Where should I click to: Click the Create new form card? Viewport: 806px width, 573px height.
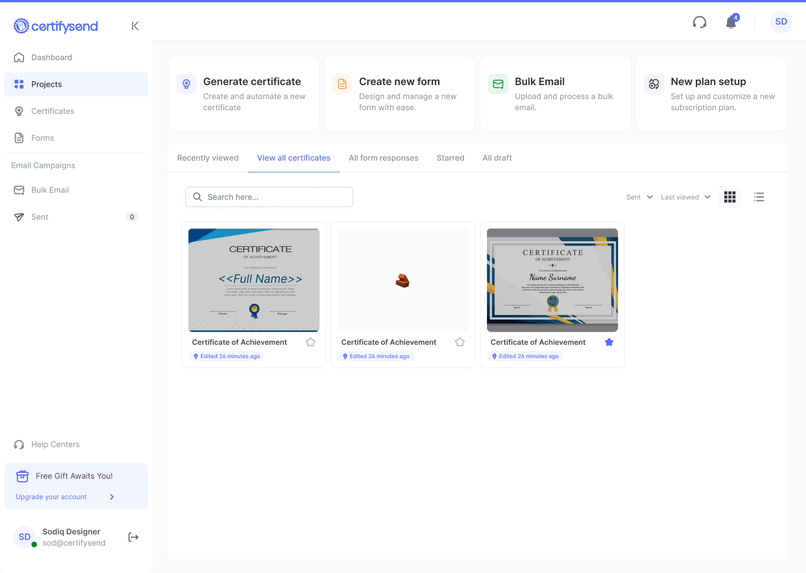coord(399,94)
